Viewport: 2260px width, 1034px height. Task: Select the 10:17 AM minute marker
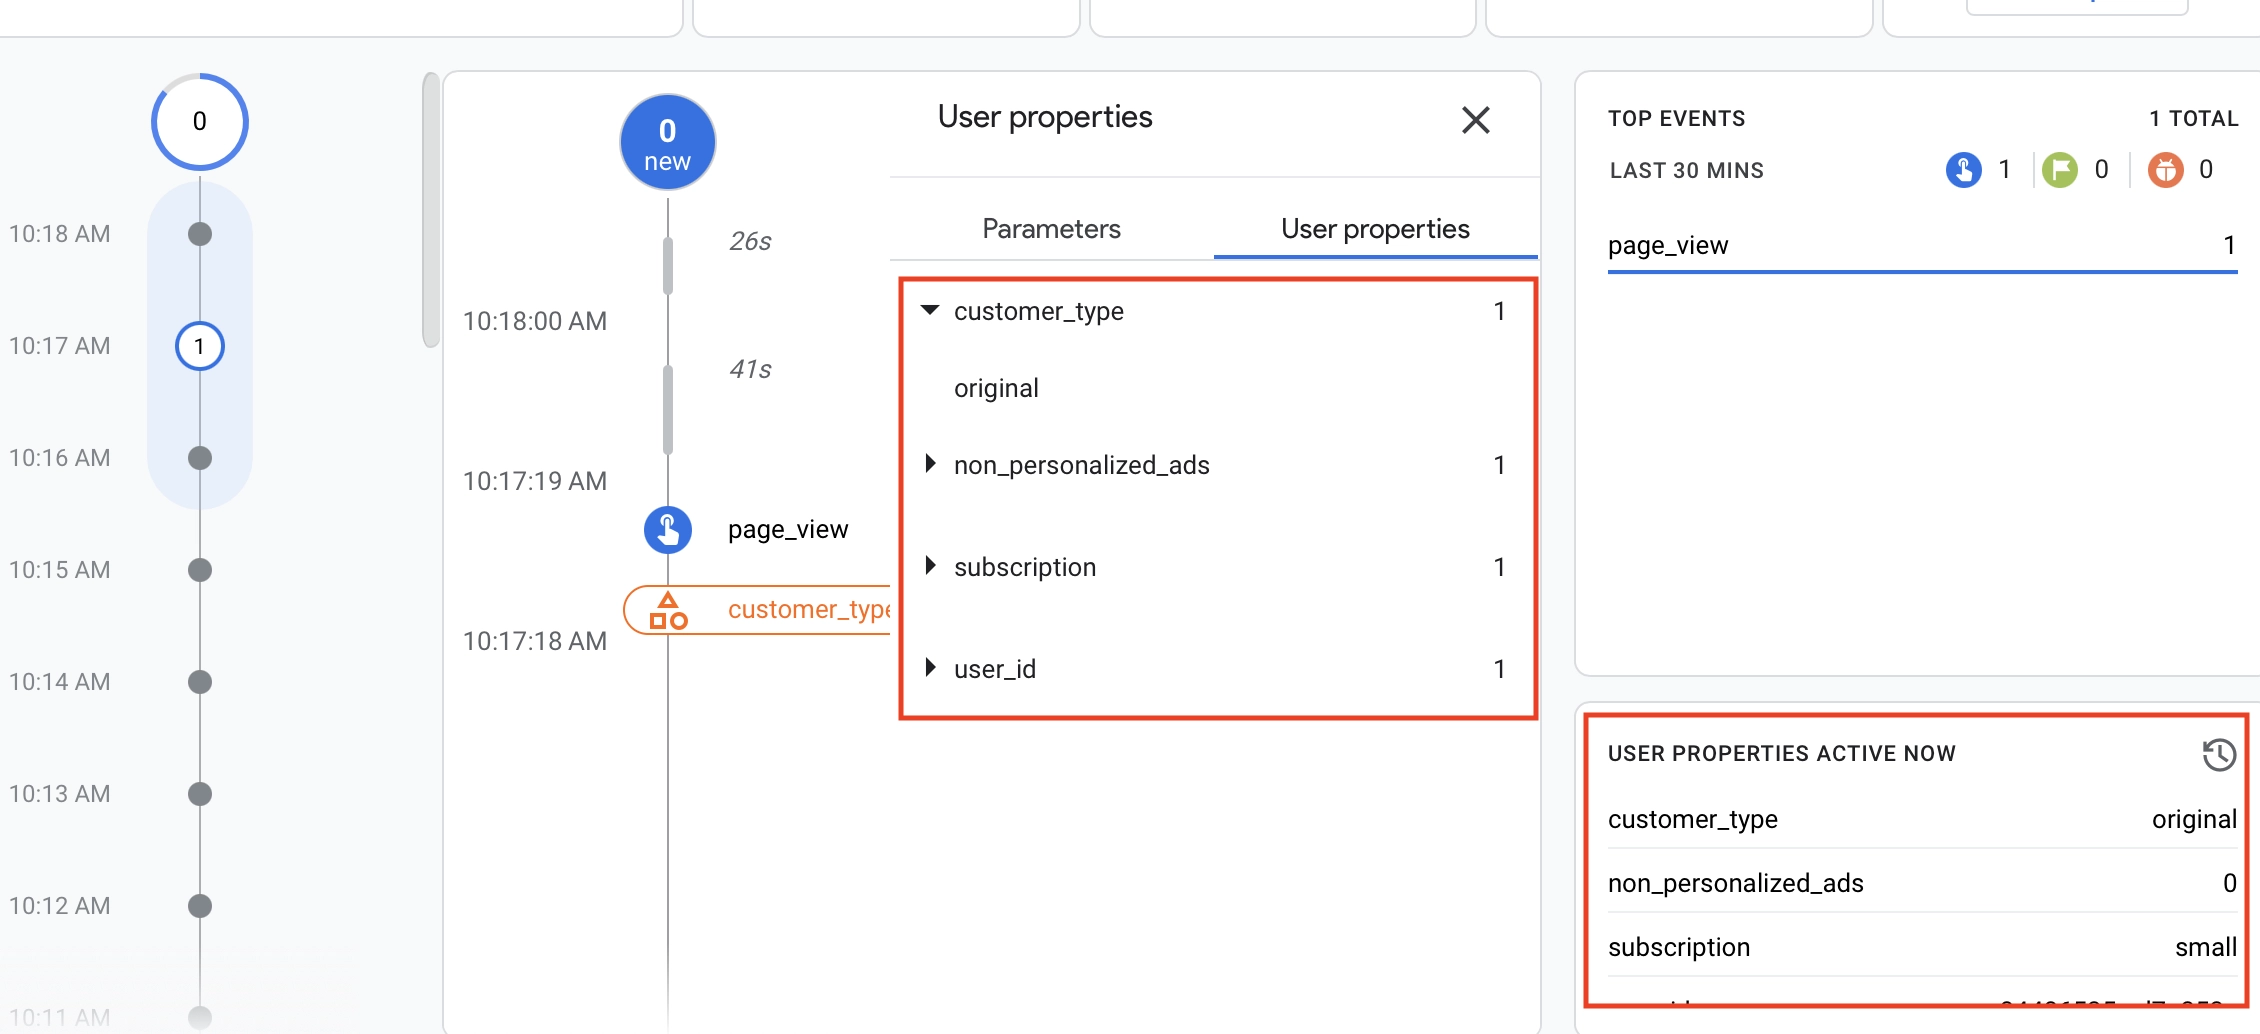tap(199, 346)
